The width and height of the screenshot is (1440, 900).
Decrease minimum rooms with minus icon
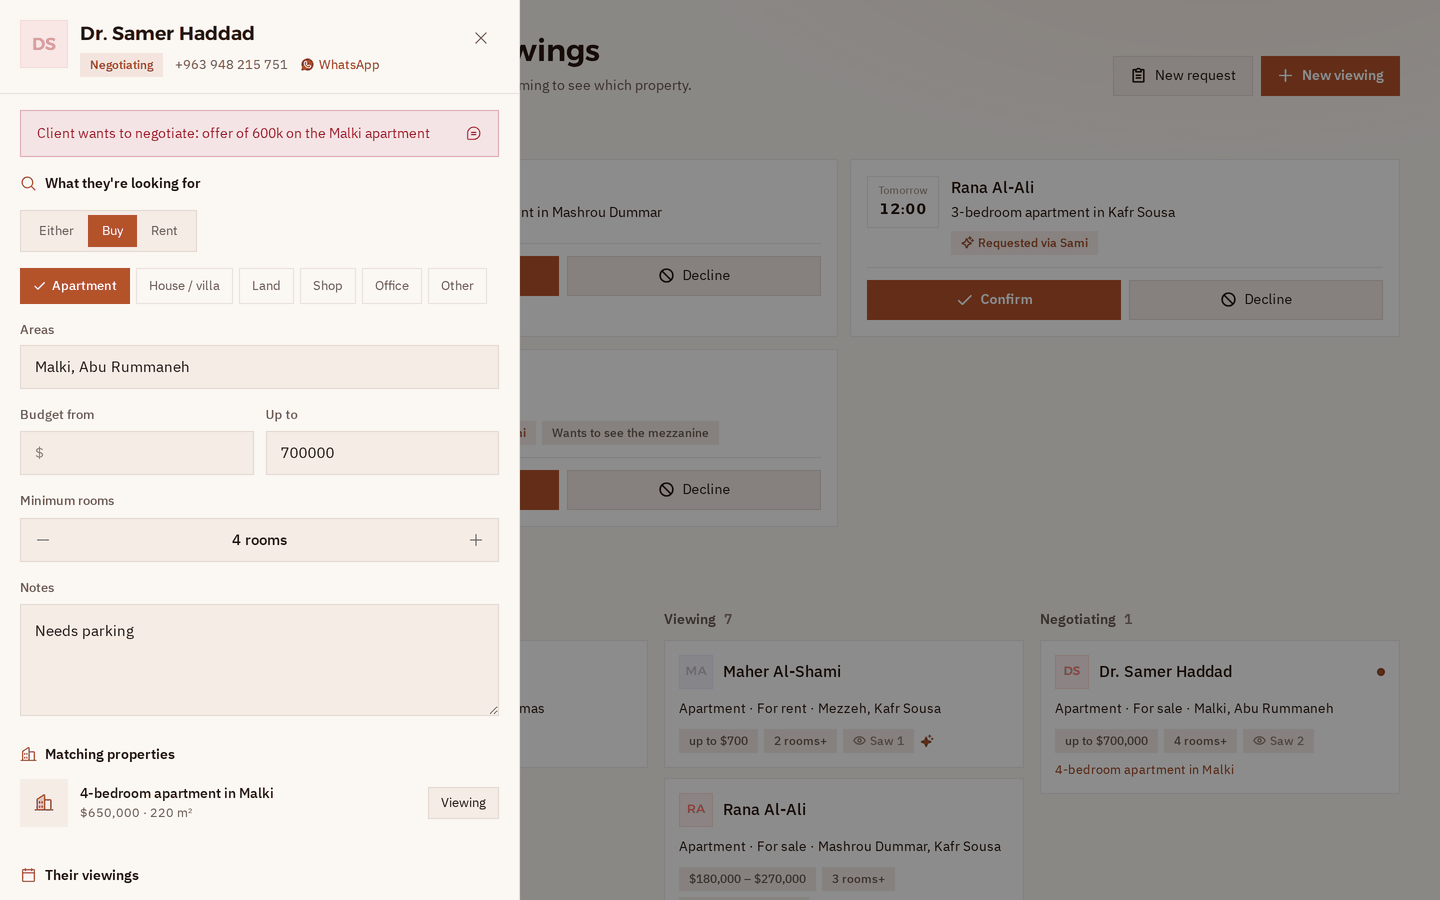tap(43, 540)
